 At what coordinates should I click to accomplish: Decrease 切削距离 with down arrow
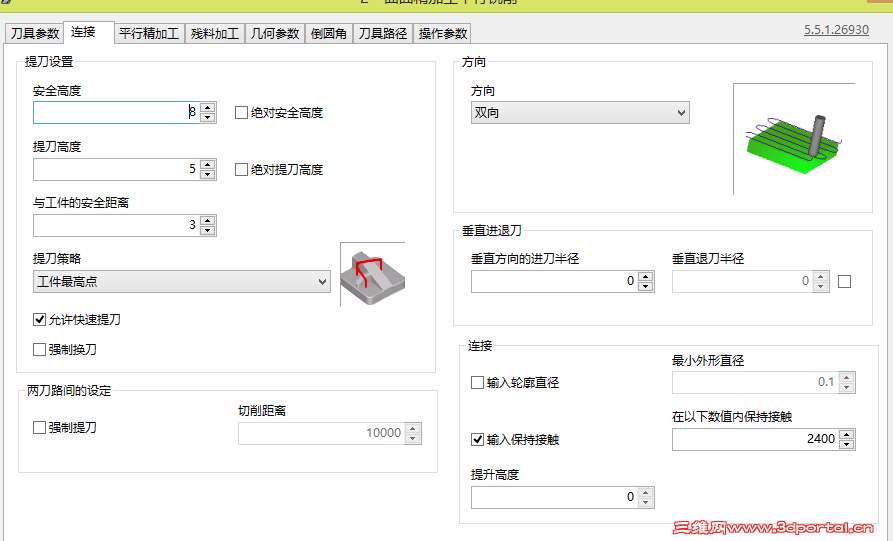pos(413,438)
